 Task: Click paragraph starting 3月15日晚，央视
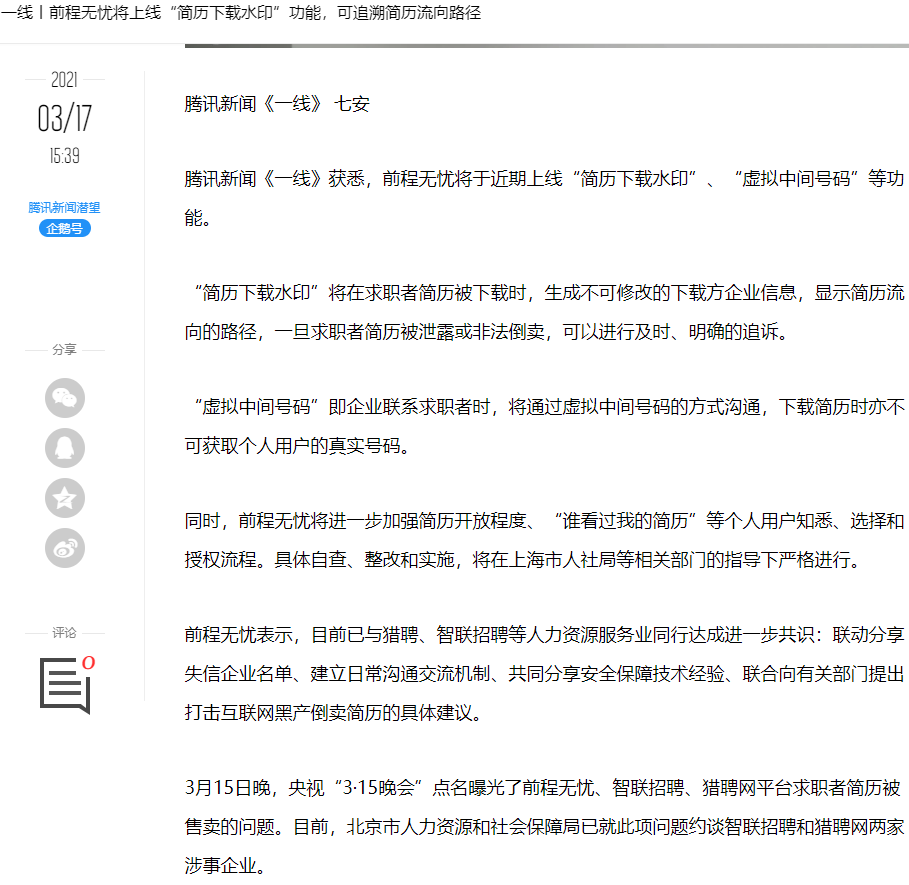[544, 826]
